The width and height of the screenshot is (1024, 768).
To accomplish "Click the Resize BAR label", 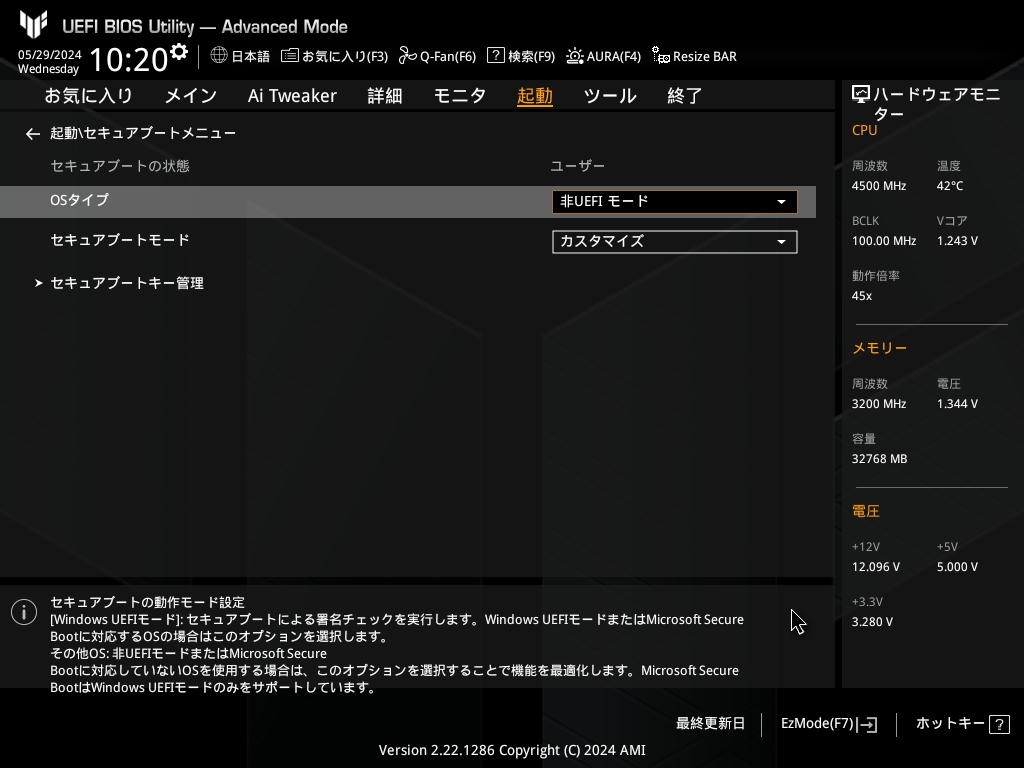I will 705,56.
